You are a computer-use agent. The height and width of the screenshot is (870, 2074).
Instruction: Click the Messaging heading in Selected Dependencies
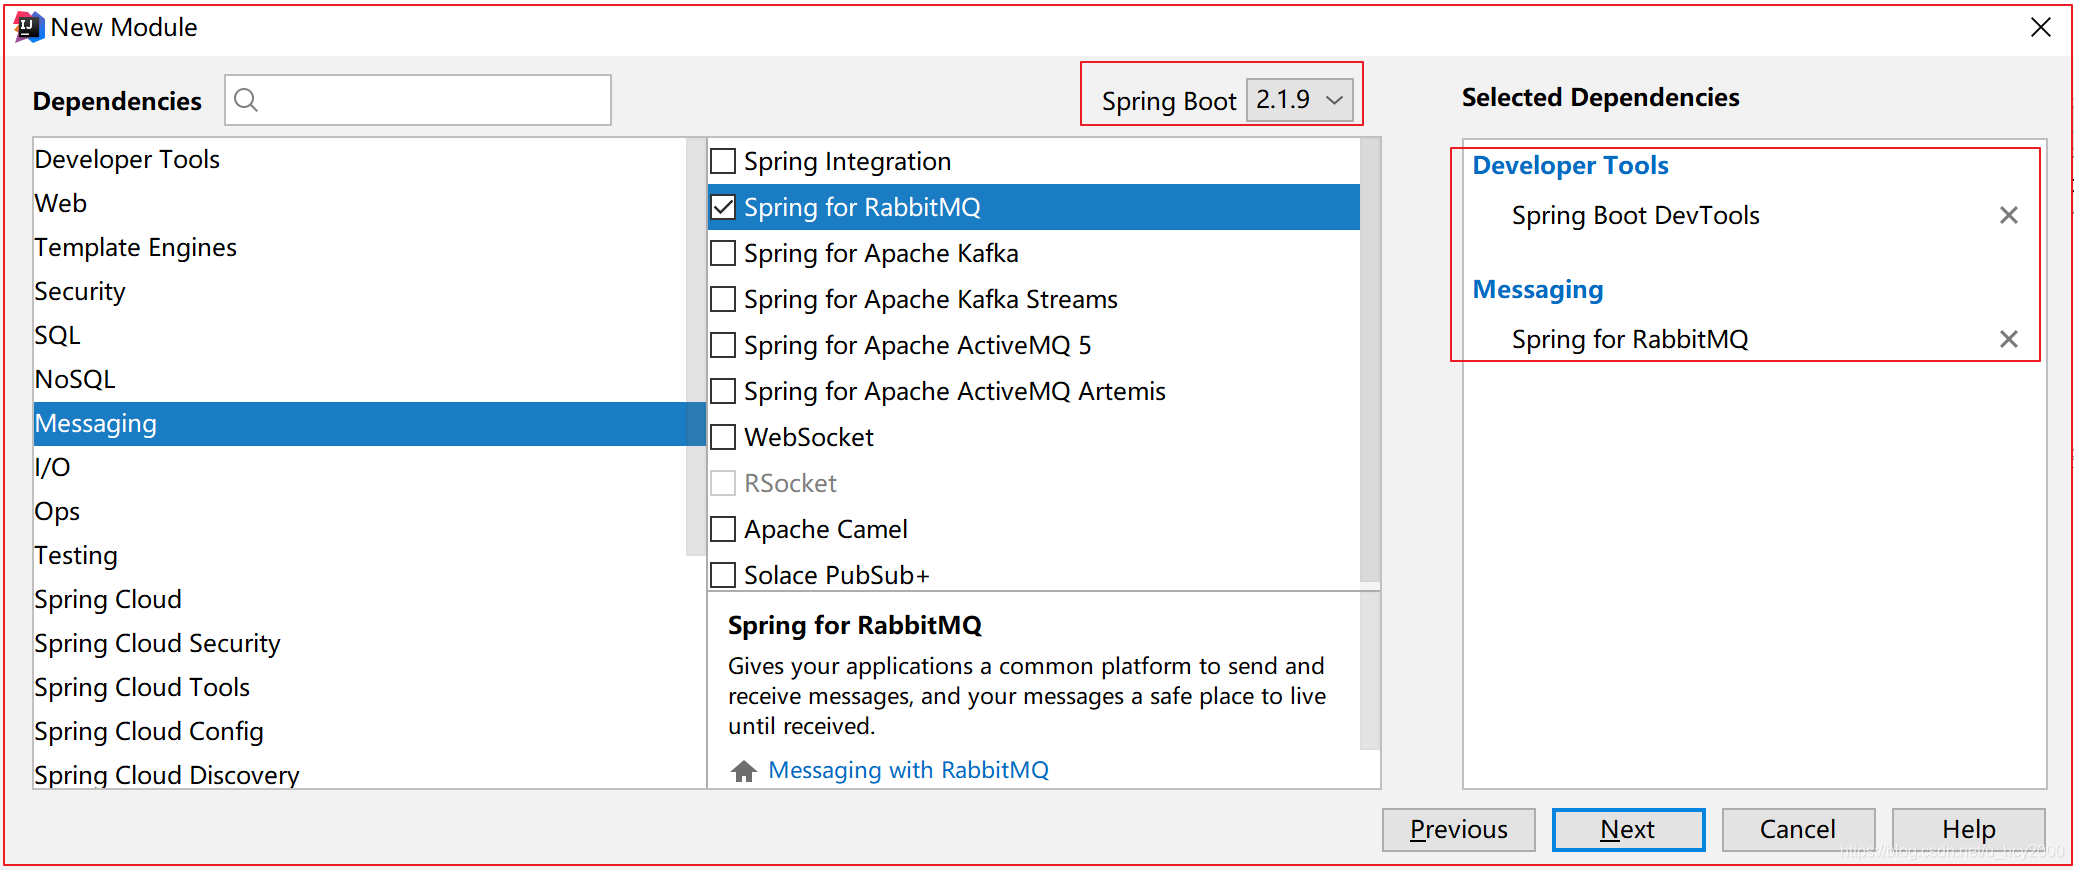coord(1538,289)
